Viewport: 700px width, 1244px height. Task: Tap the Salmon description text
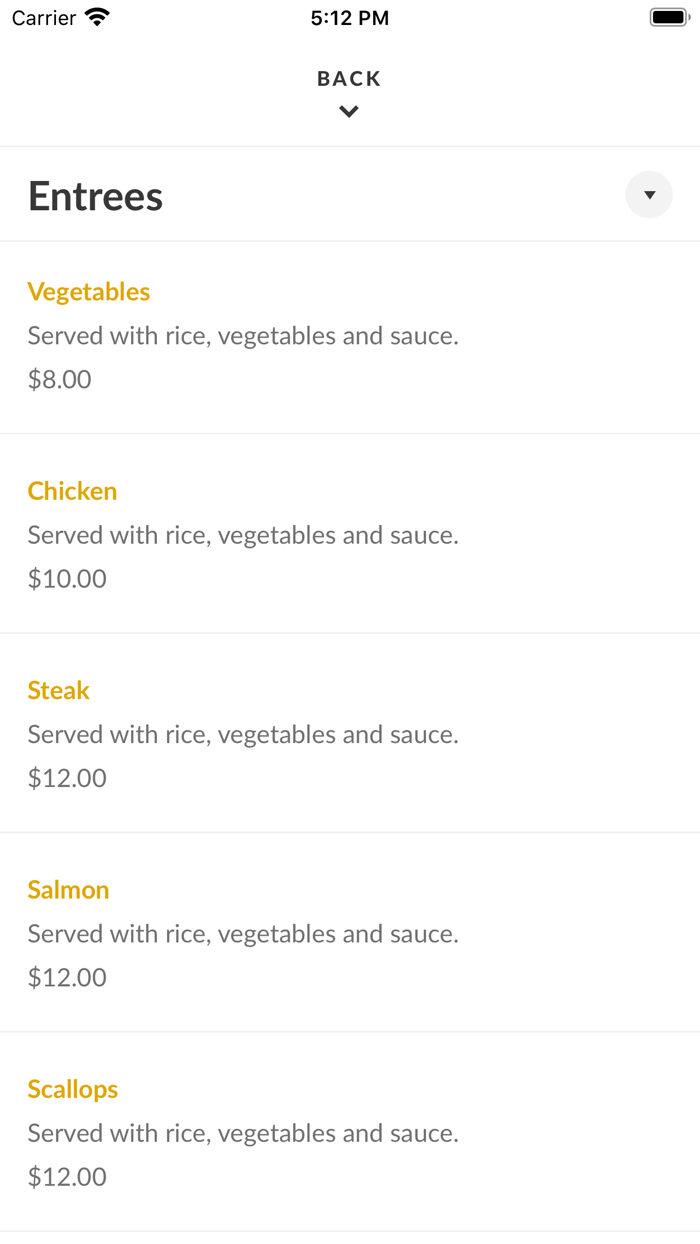(x=243, y=934)
